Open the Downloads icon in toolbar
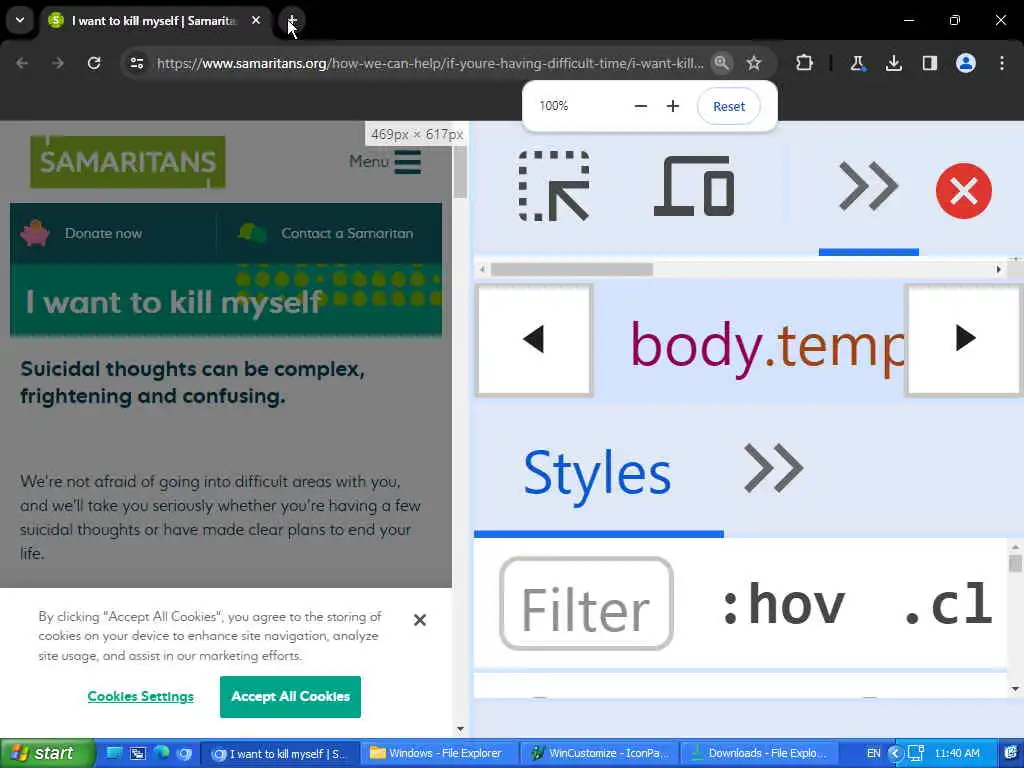Screen dimensions: 1024x768 coord(893,63)
